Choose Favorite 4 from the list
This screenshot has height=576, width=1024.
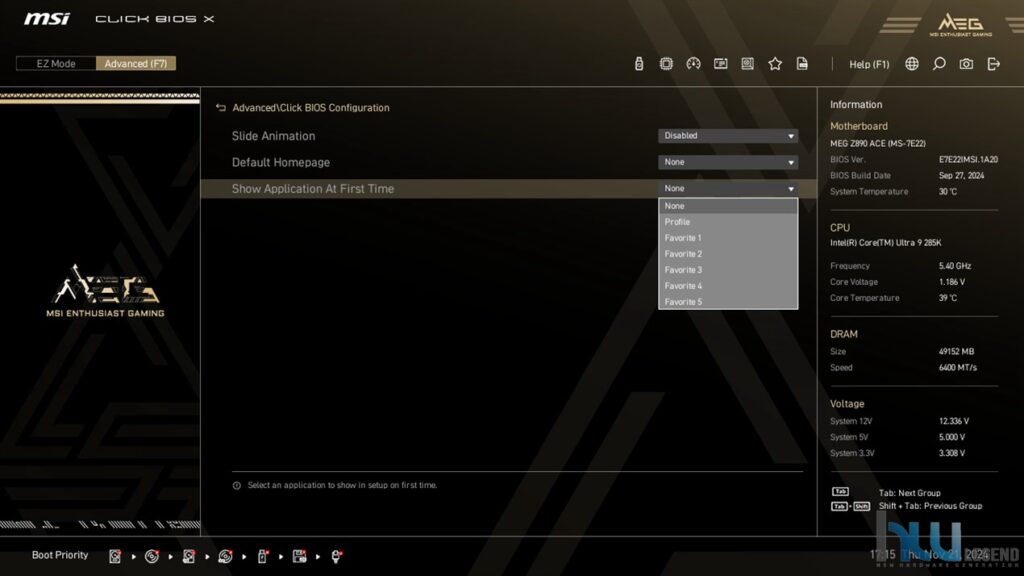tap(728, 286)
